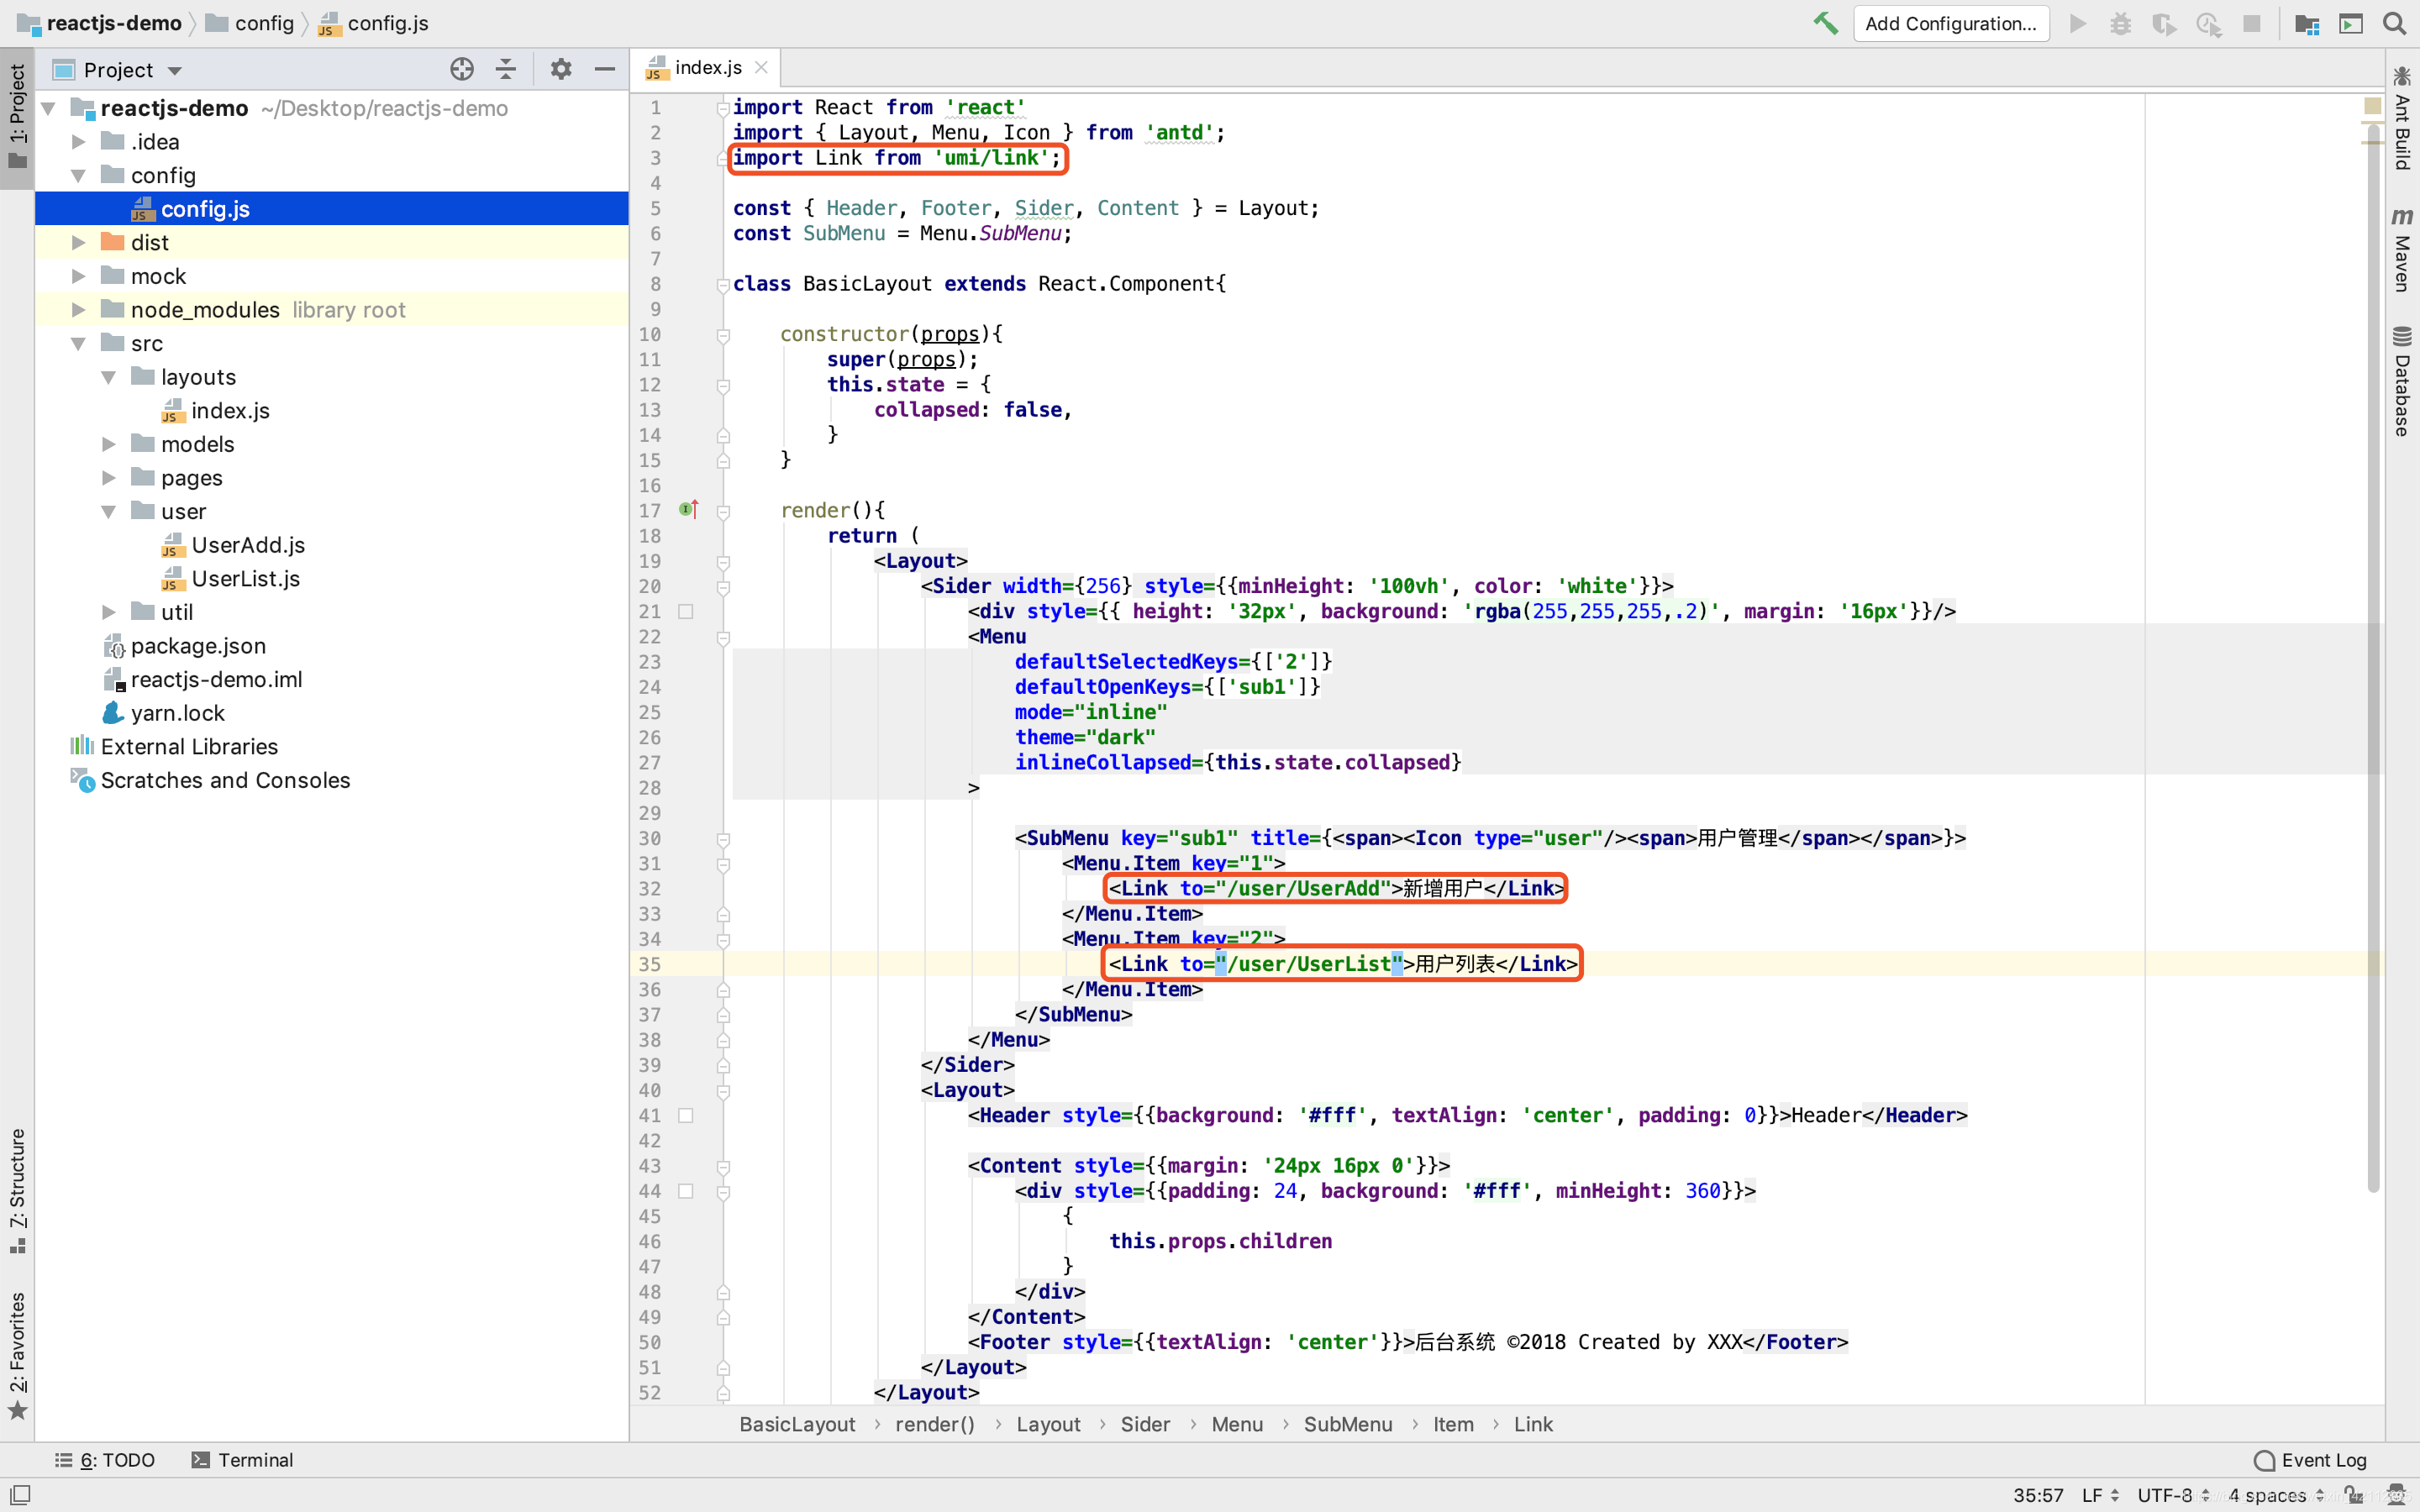This screenshot has height=1512, width=2420.
Task: Click BasicLayout in editor breadcrumbs
Action: click(x=797, y=1425)
